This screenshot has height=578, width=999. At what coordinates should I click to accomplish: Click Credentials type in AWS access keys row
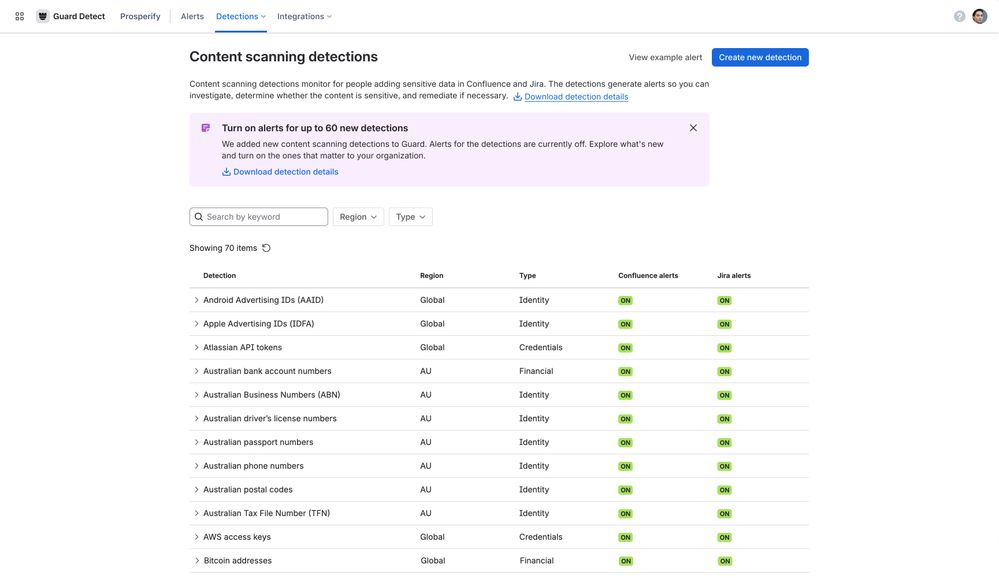541,537
